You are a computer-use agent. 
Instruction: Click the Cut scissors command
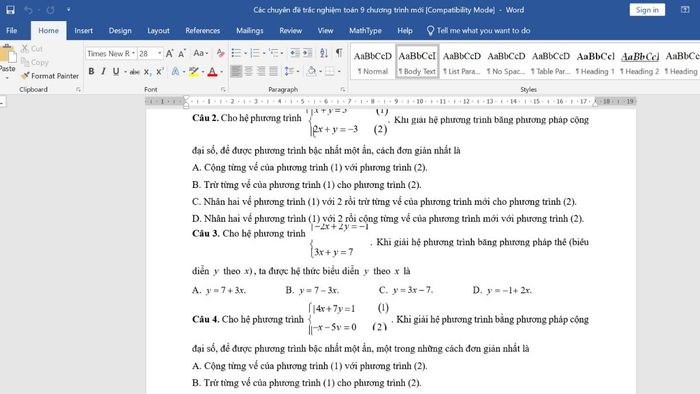[32, 49]
